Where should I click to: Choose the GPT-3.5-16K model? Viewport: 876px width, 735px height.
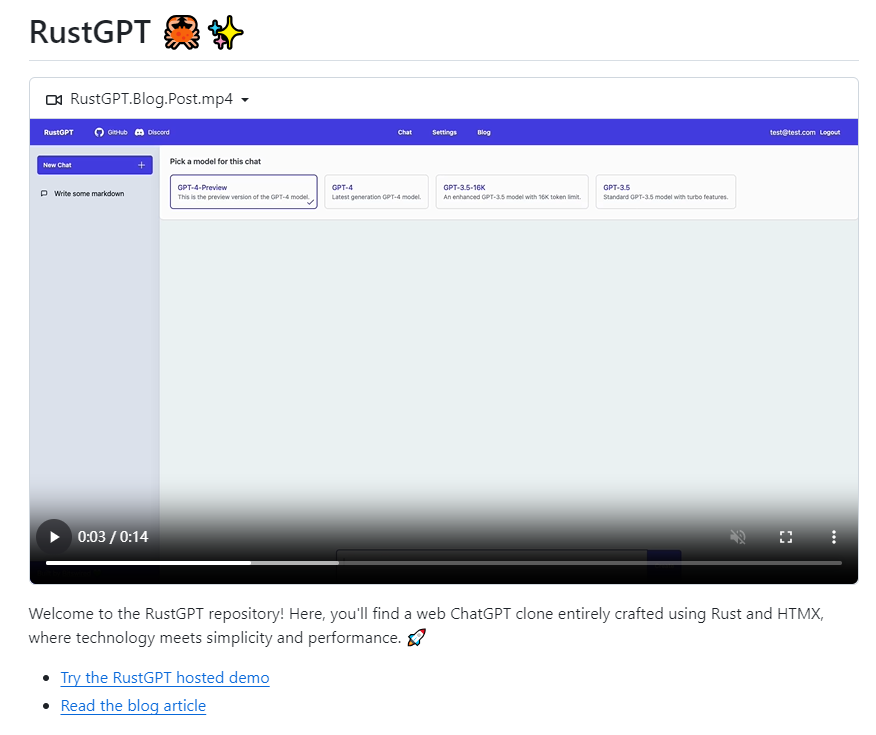(x=512, y=192)
